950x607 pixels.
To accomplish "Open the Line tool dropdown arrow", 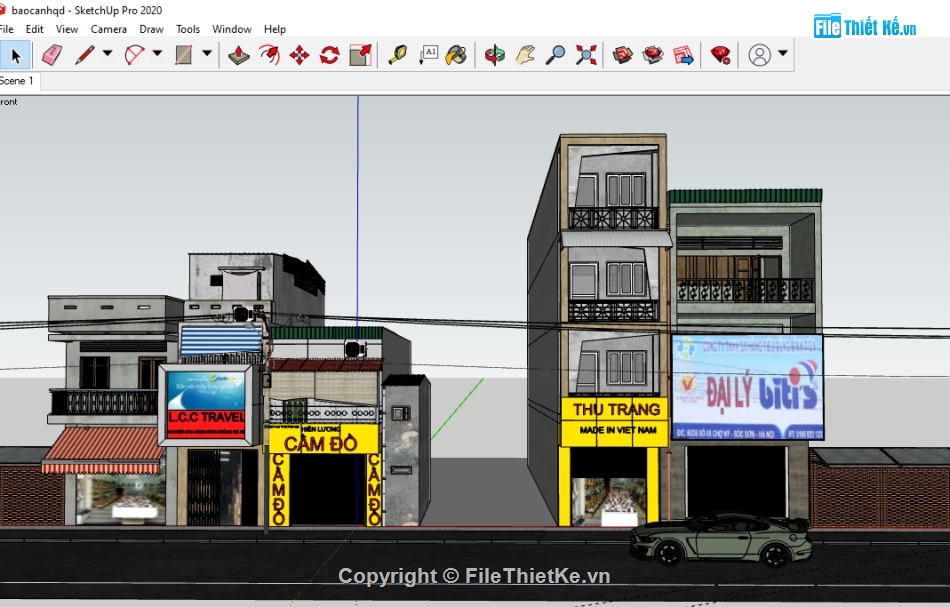I will [107, 53].
